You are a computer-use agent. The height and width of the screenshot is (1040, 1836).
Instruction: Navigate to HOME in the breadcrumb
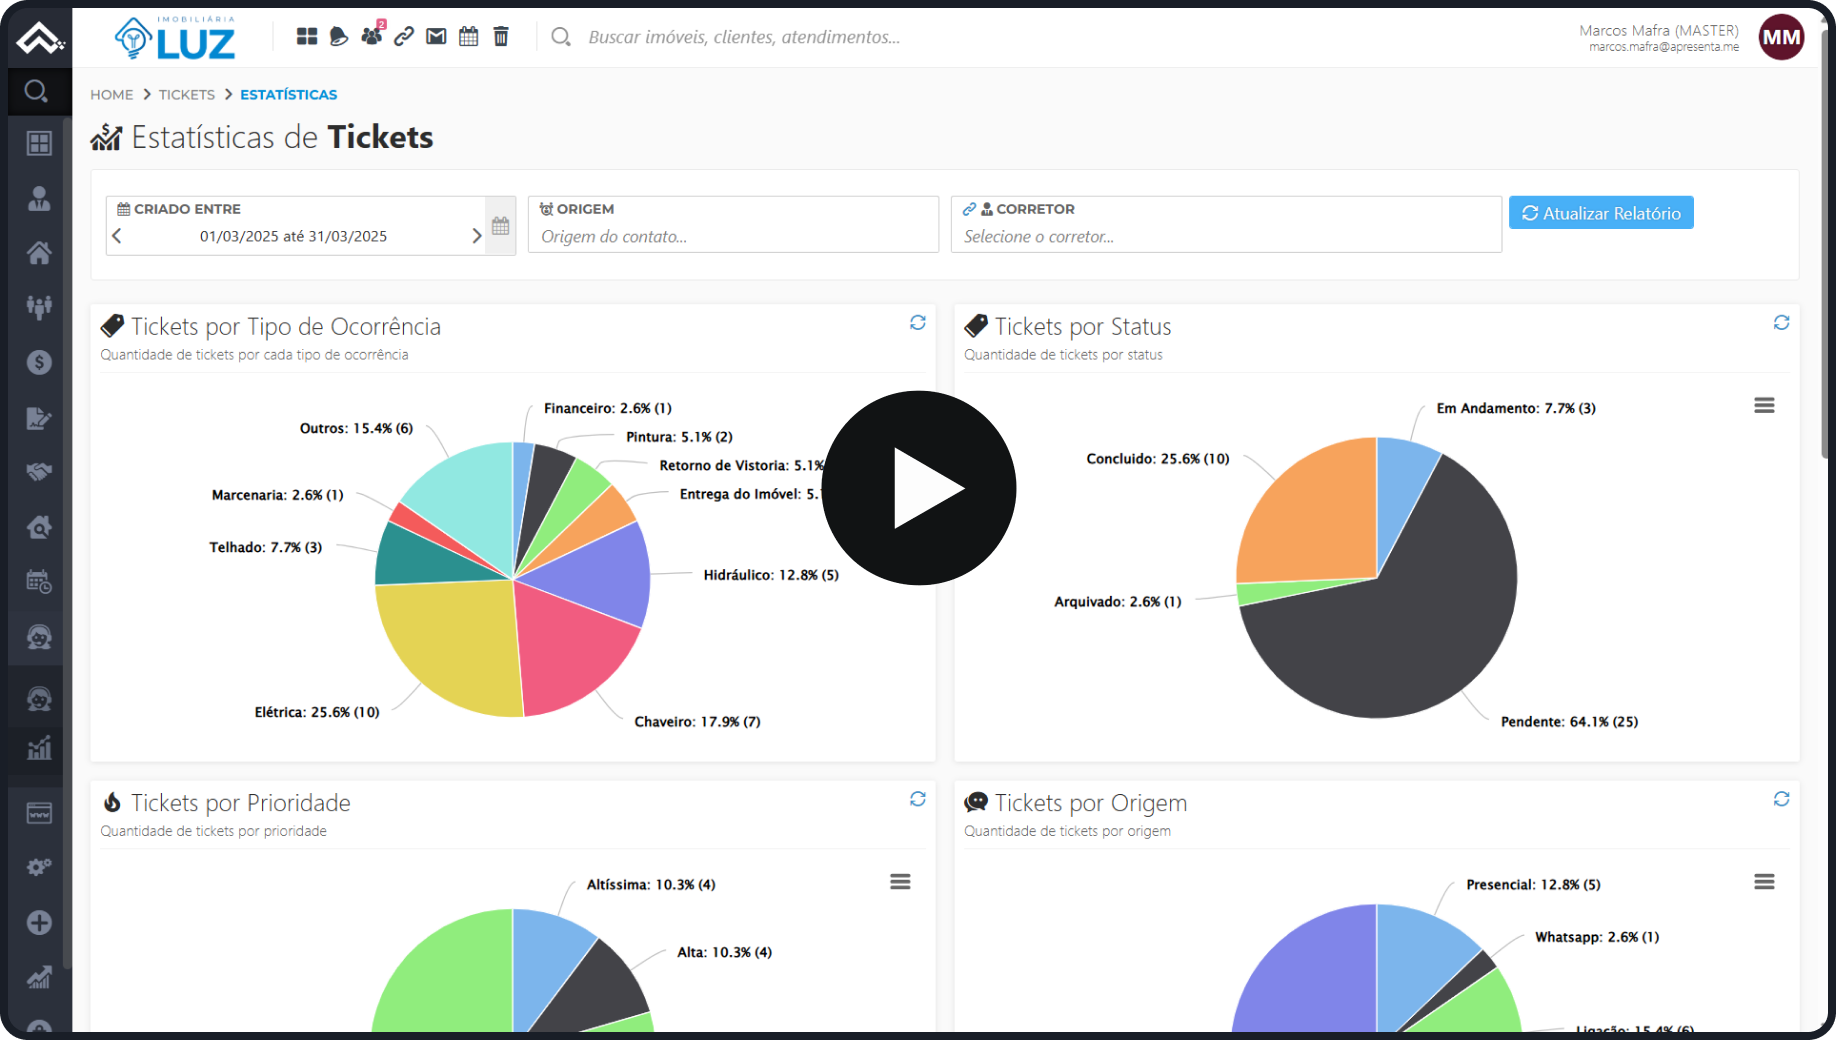[111, 95]
